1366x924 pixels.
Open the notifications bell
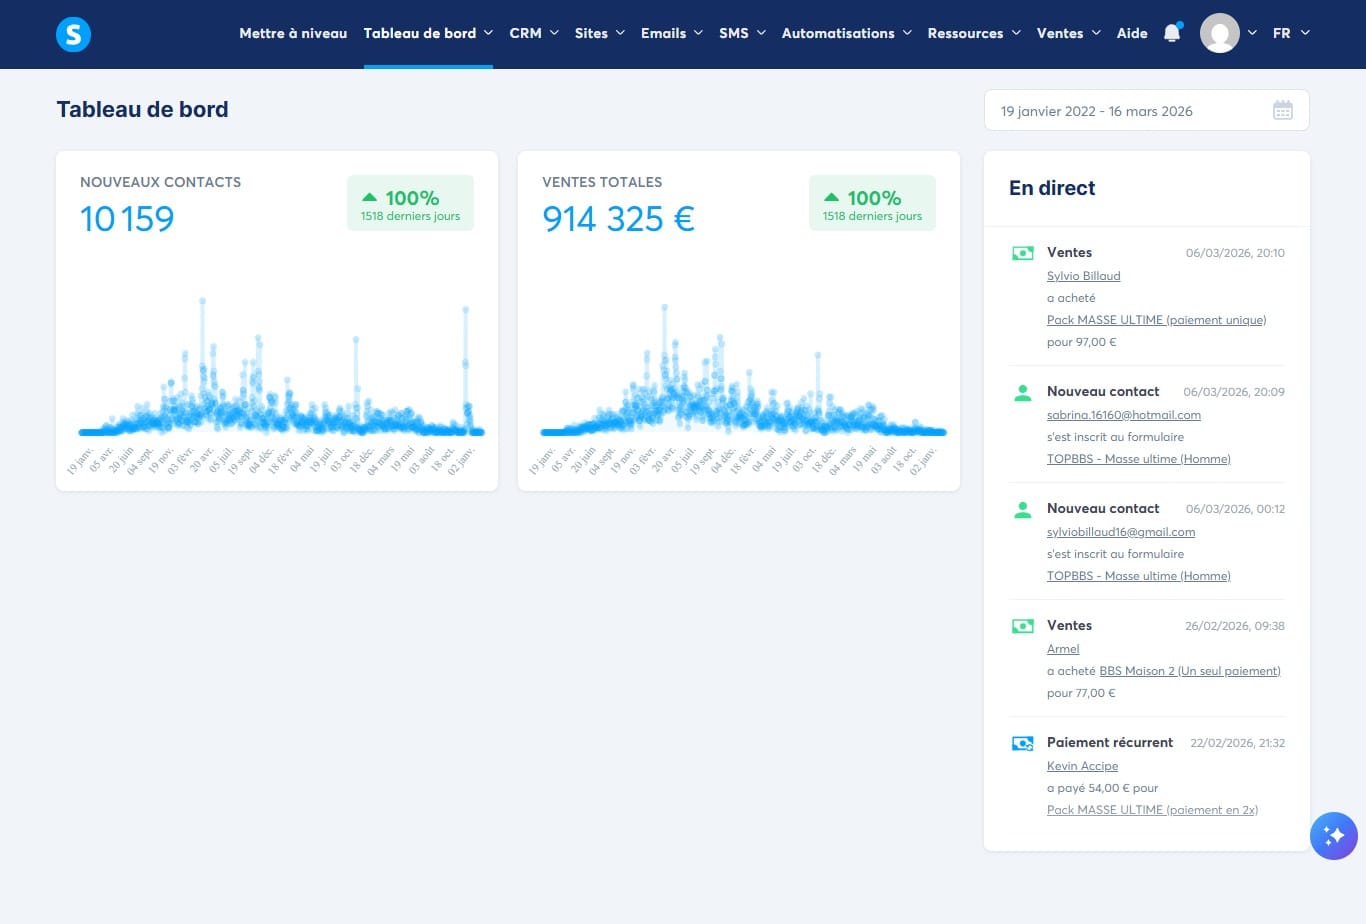click(1172, 33)
